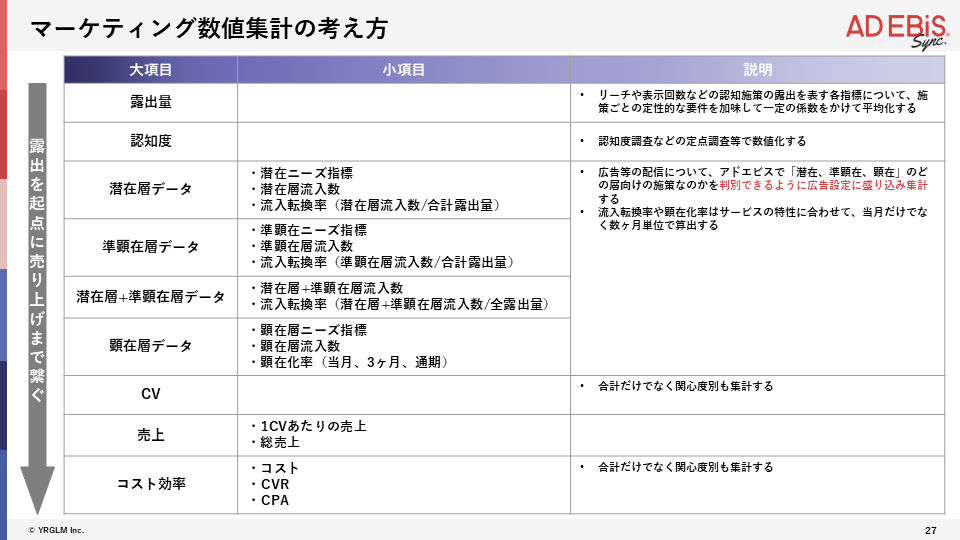
Task: Click the 露出量 row label
Action: [151, 102]
